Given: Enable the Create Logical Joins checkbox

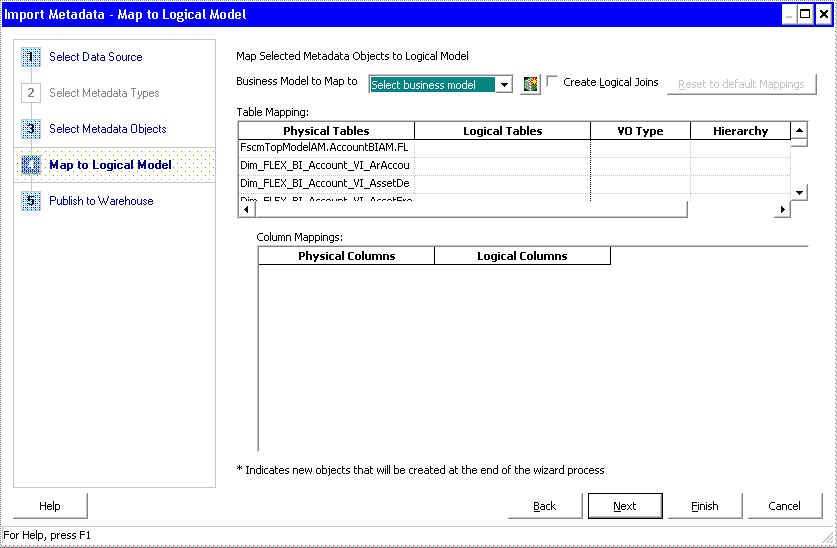Looking at the screenshot, I should tap(552, 82).
